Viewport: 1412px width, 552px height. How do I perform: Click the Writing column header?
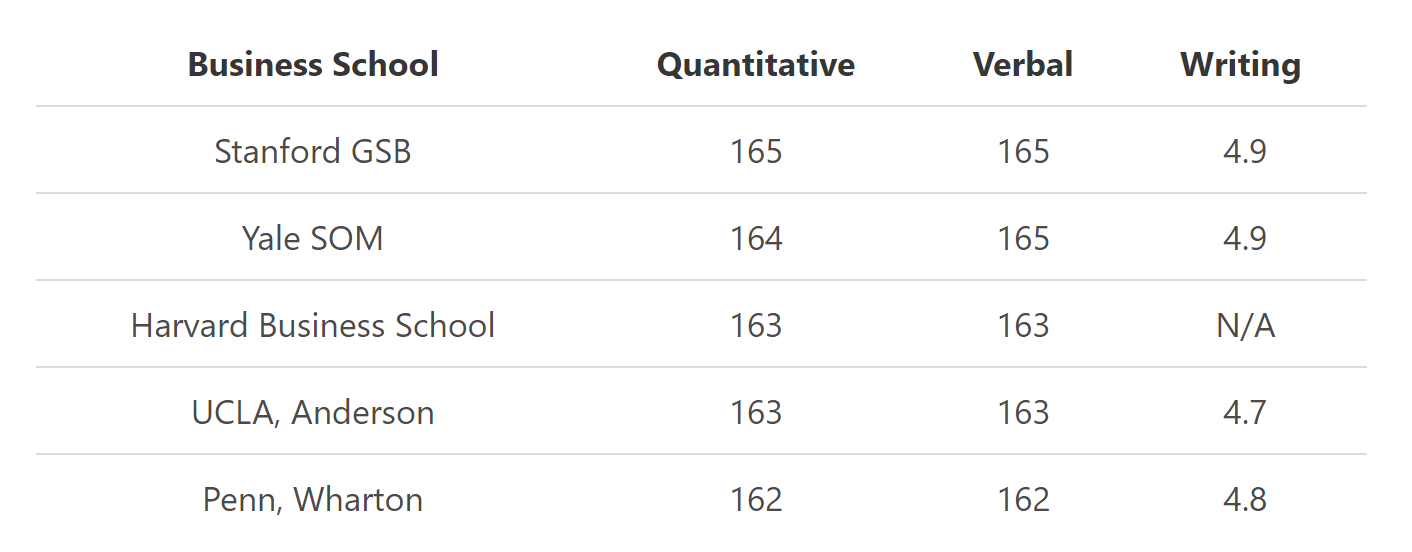click(1240, 65)
